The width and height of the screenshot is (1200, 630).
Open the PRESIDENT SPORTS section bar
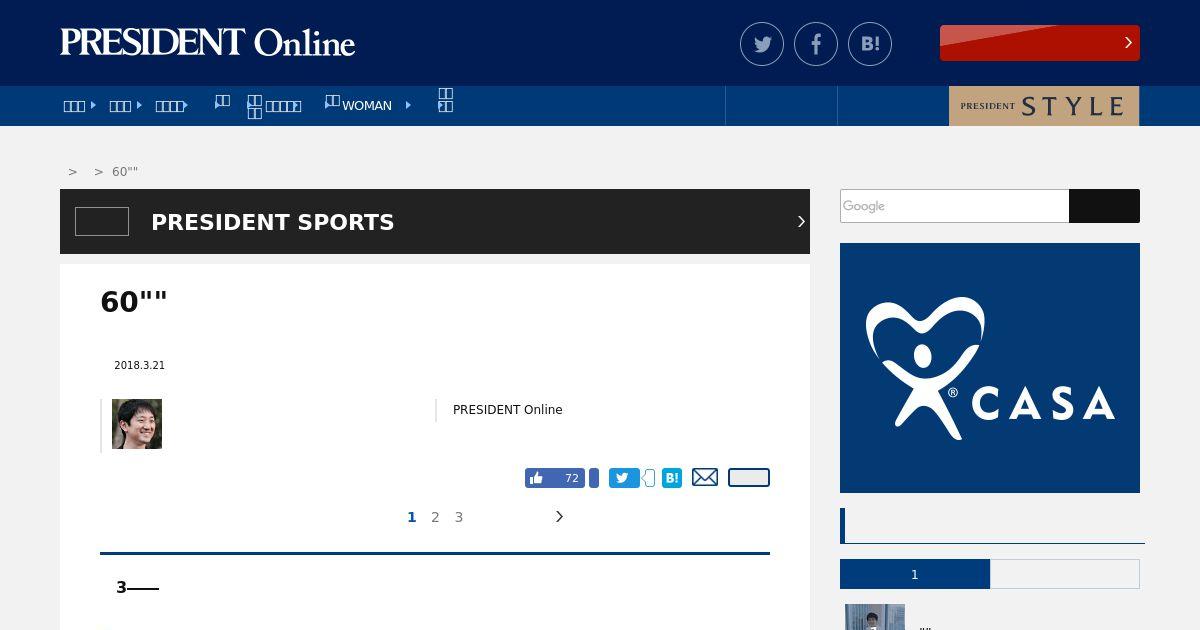point(435,221)
